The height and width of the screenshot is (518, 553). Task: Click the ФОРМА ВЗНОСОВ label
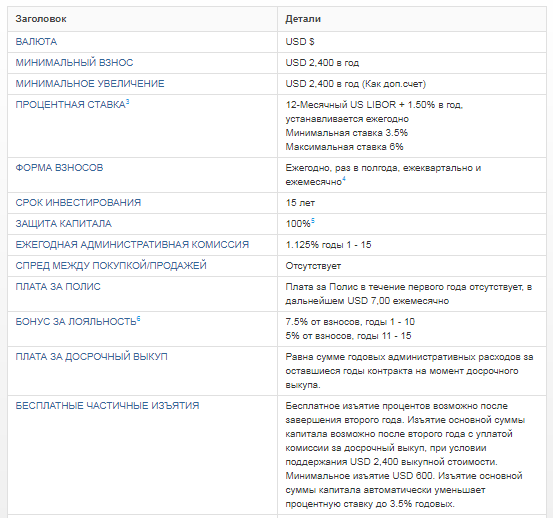coord(59,167)
